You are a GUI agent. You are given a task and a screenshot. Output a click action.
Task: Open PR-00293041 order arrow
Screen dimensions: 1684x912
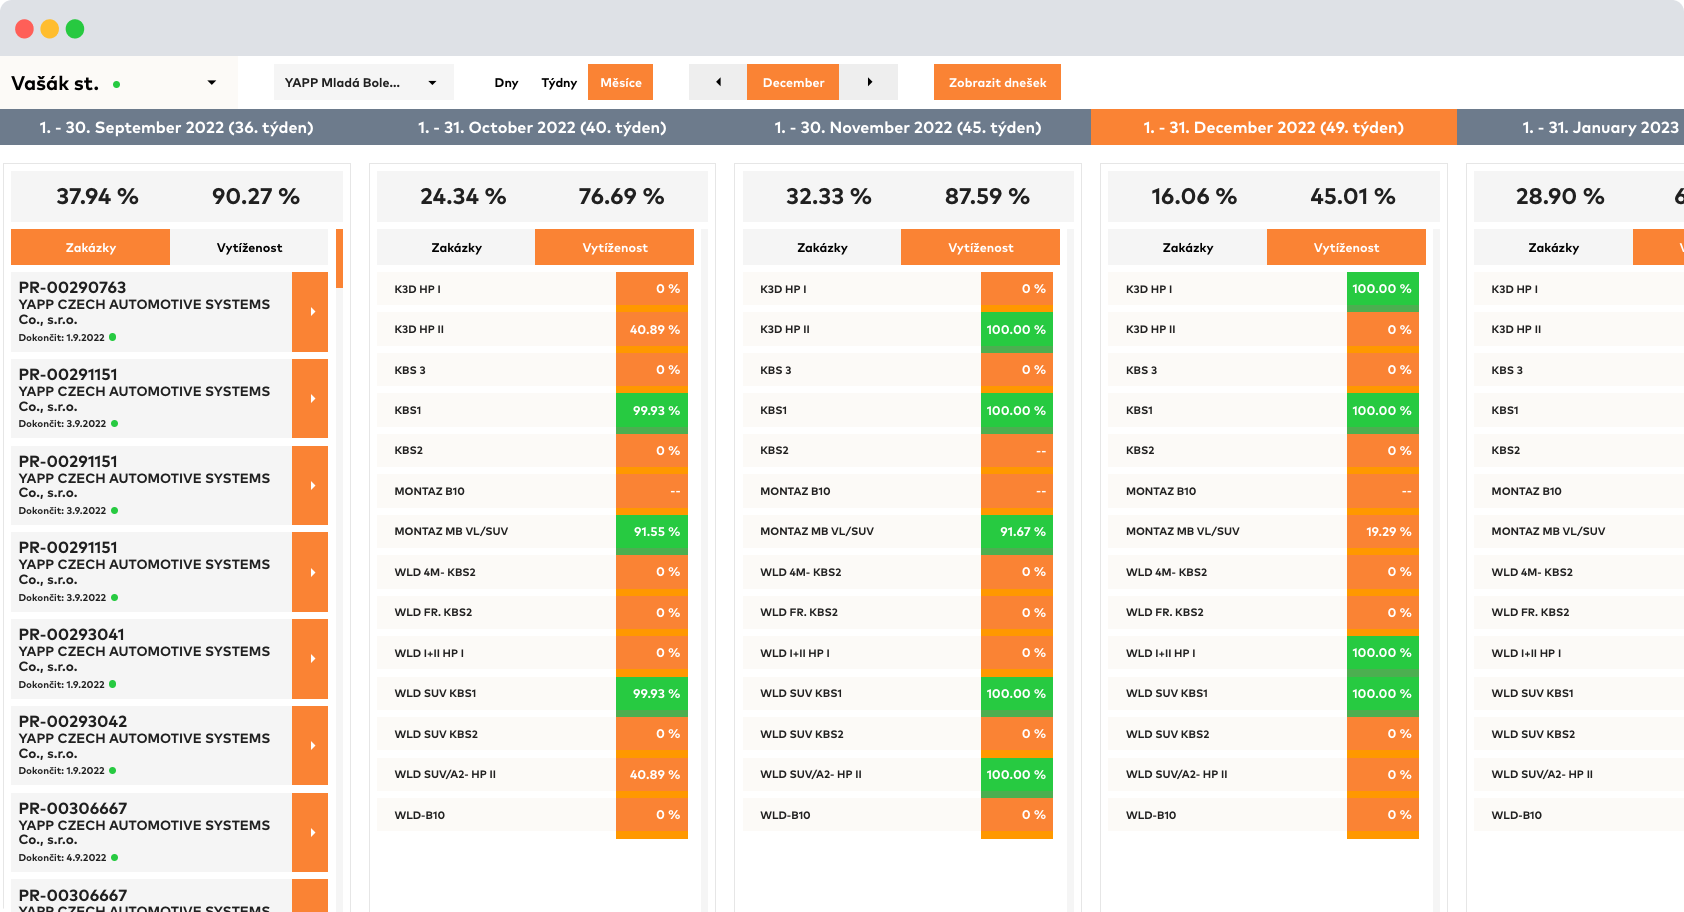tap(311, 659)
